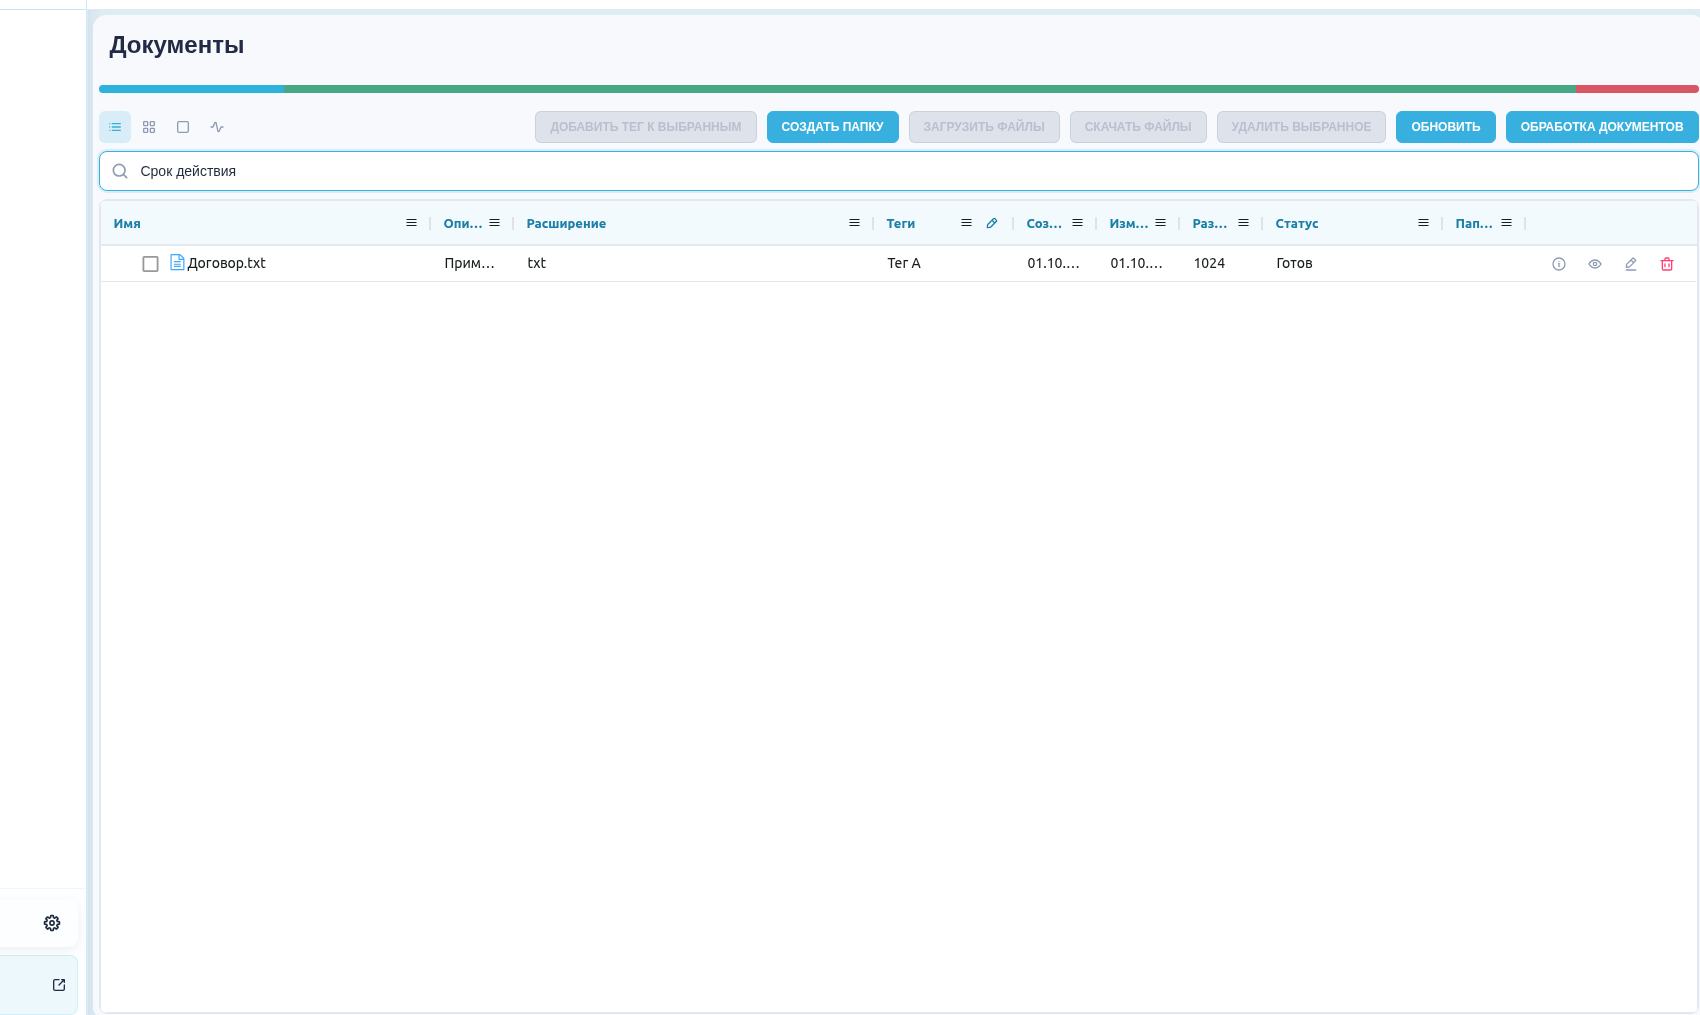Click the Прим… description cell
Viewport: 1700px width, 1015px height.
point(469,263)
